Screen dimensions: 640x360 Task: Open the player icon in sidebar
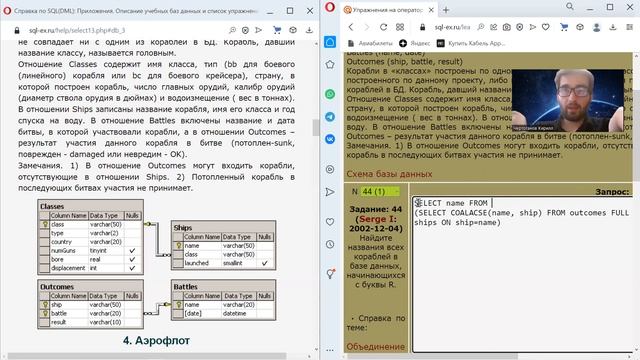[x=330, y=169]
